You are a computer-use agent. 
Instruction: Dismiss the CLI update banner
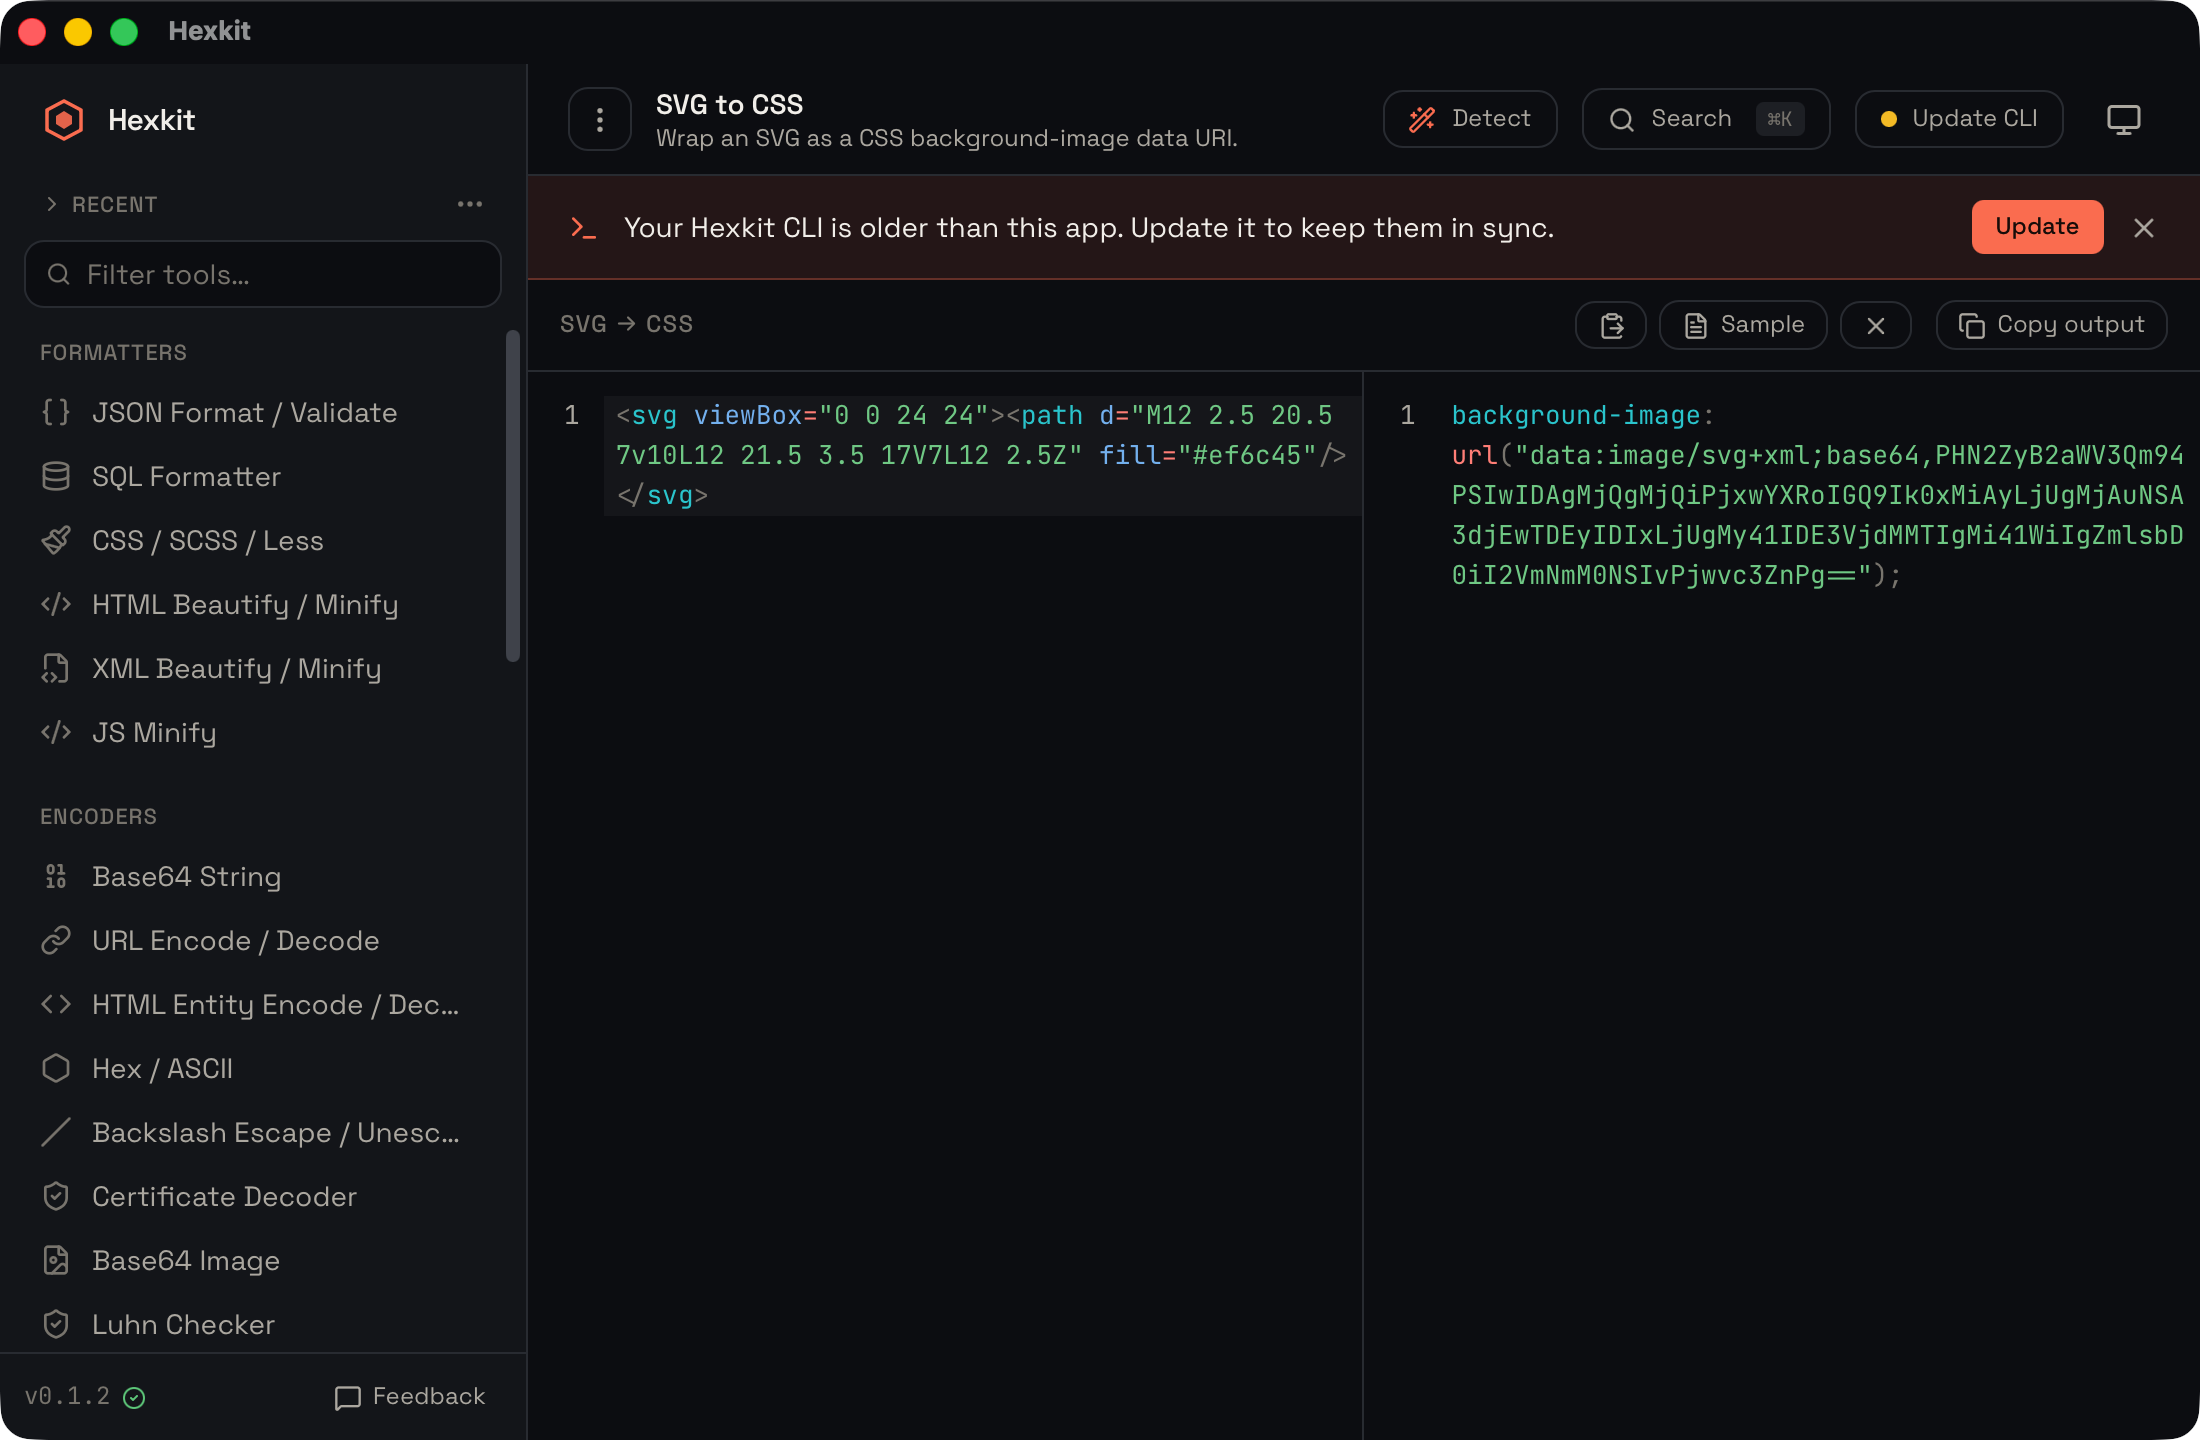(2144, 228)
